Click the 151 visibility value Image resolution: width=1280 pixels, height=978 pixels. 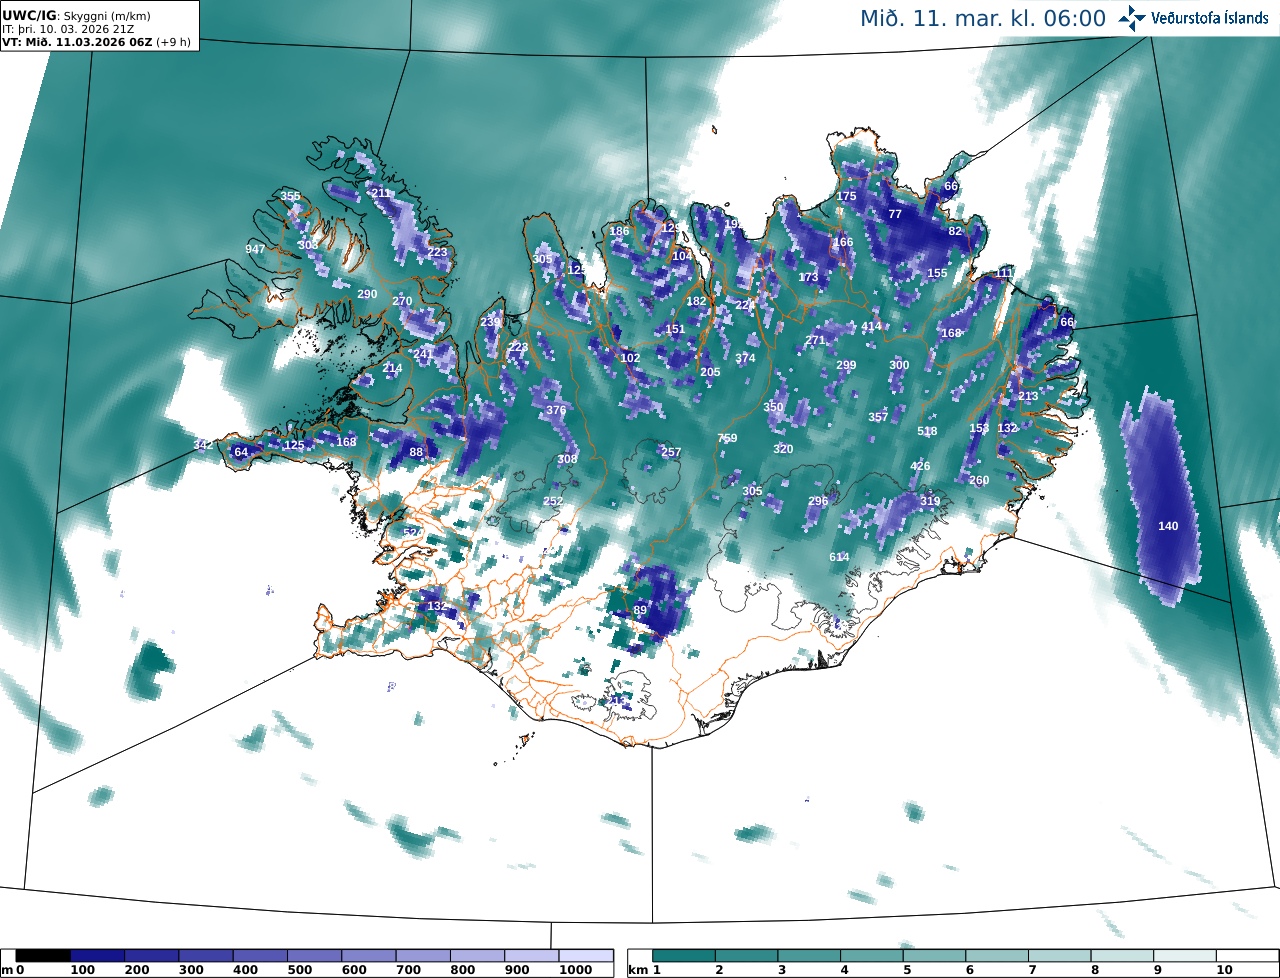pos(675,329)
